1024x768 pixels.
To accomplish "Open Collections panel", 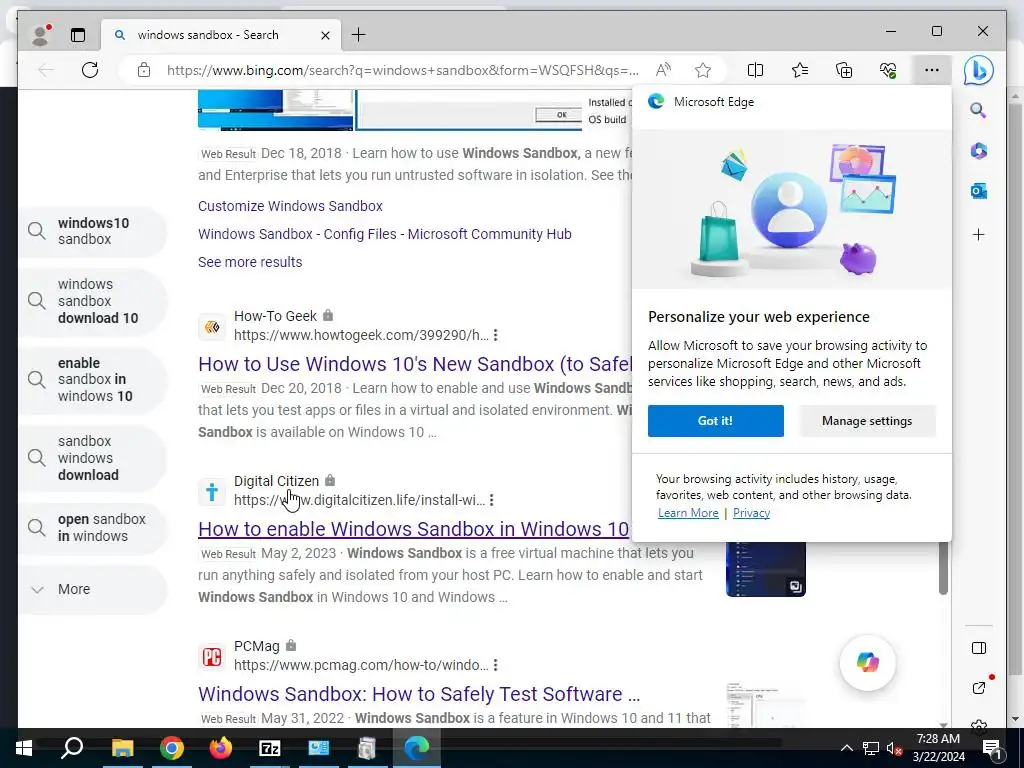I will coord(844,70).
